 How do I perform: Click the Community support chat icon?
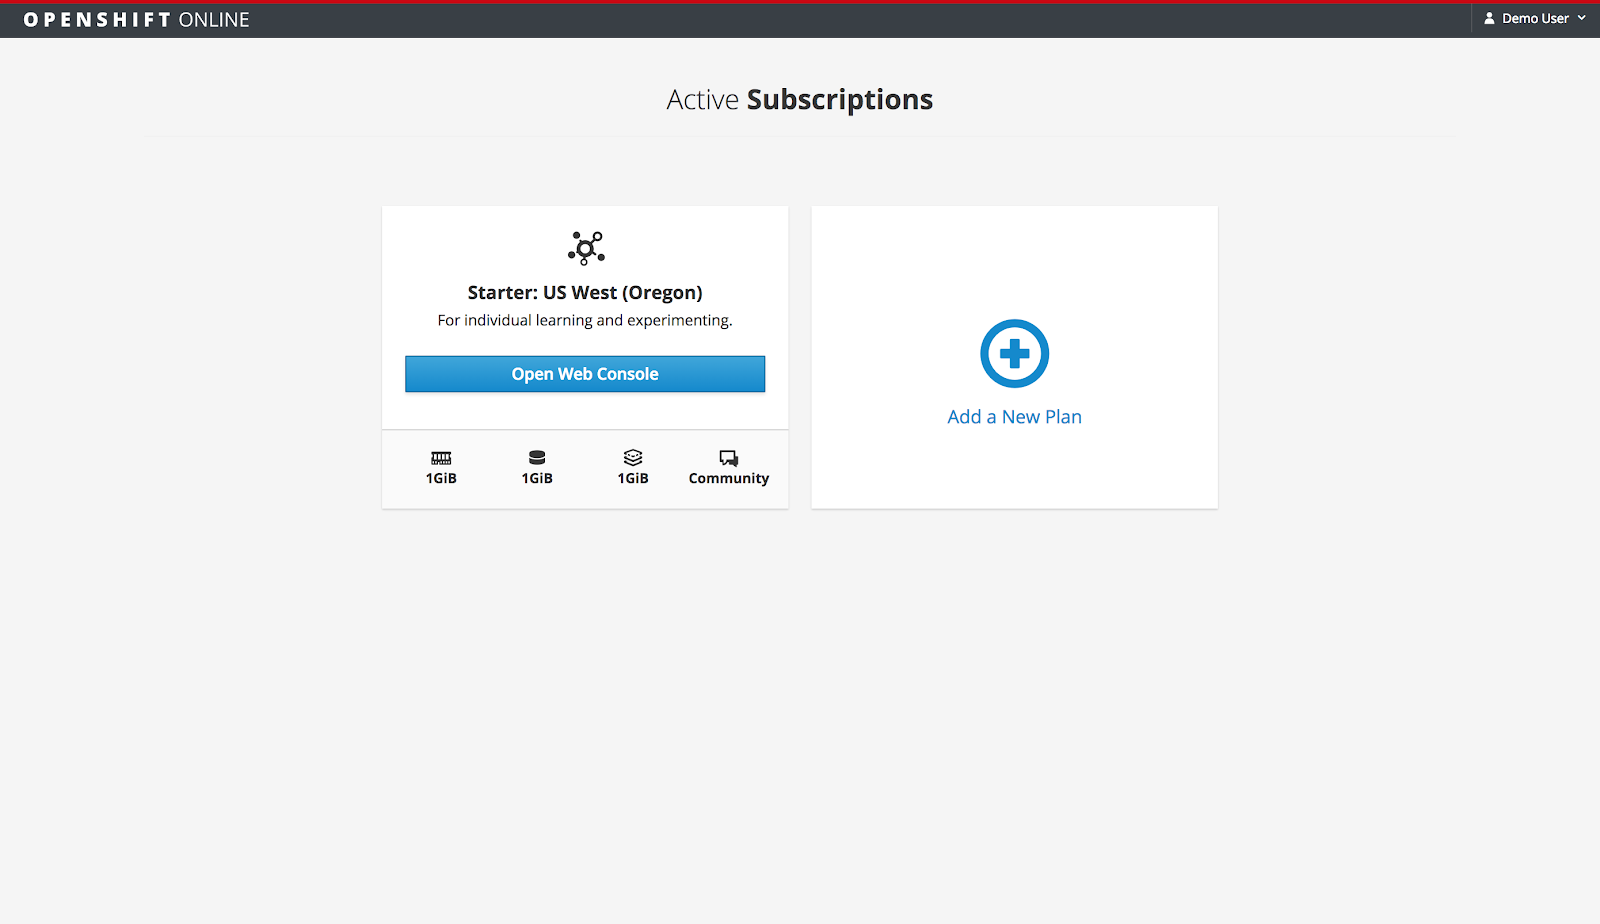coord(729,458)
